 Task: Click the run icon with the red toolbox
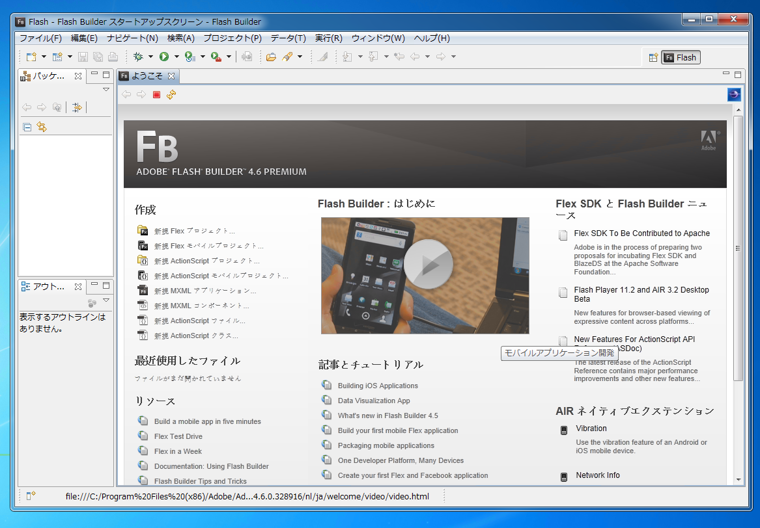point(216,57)
